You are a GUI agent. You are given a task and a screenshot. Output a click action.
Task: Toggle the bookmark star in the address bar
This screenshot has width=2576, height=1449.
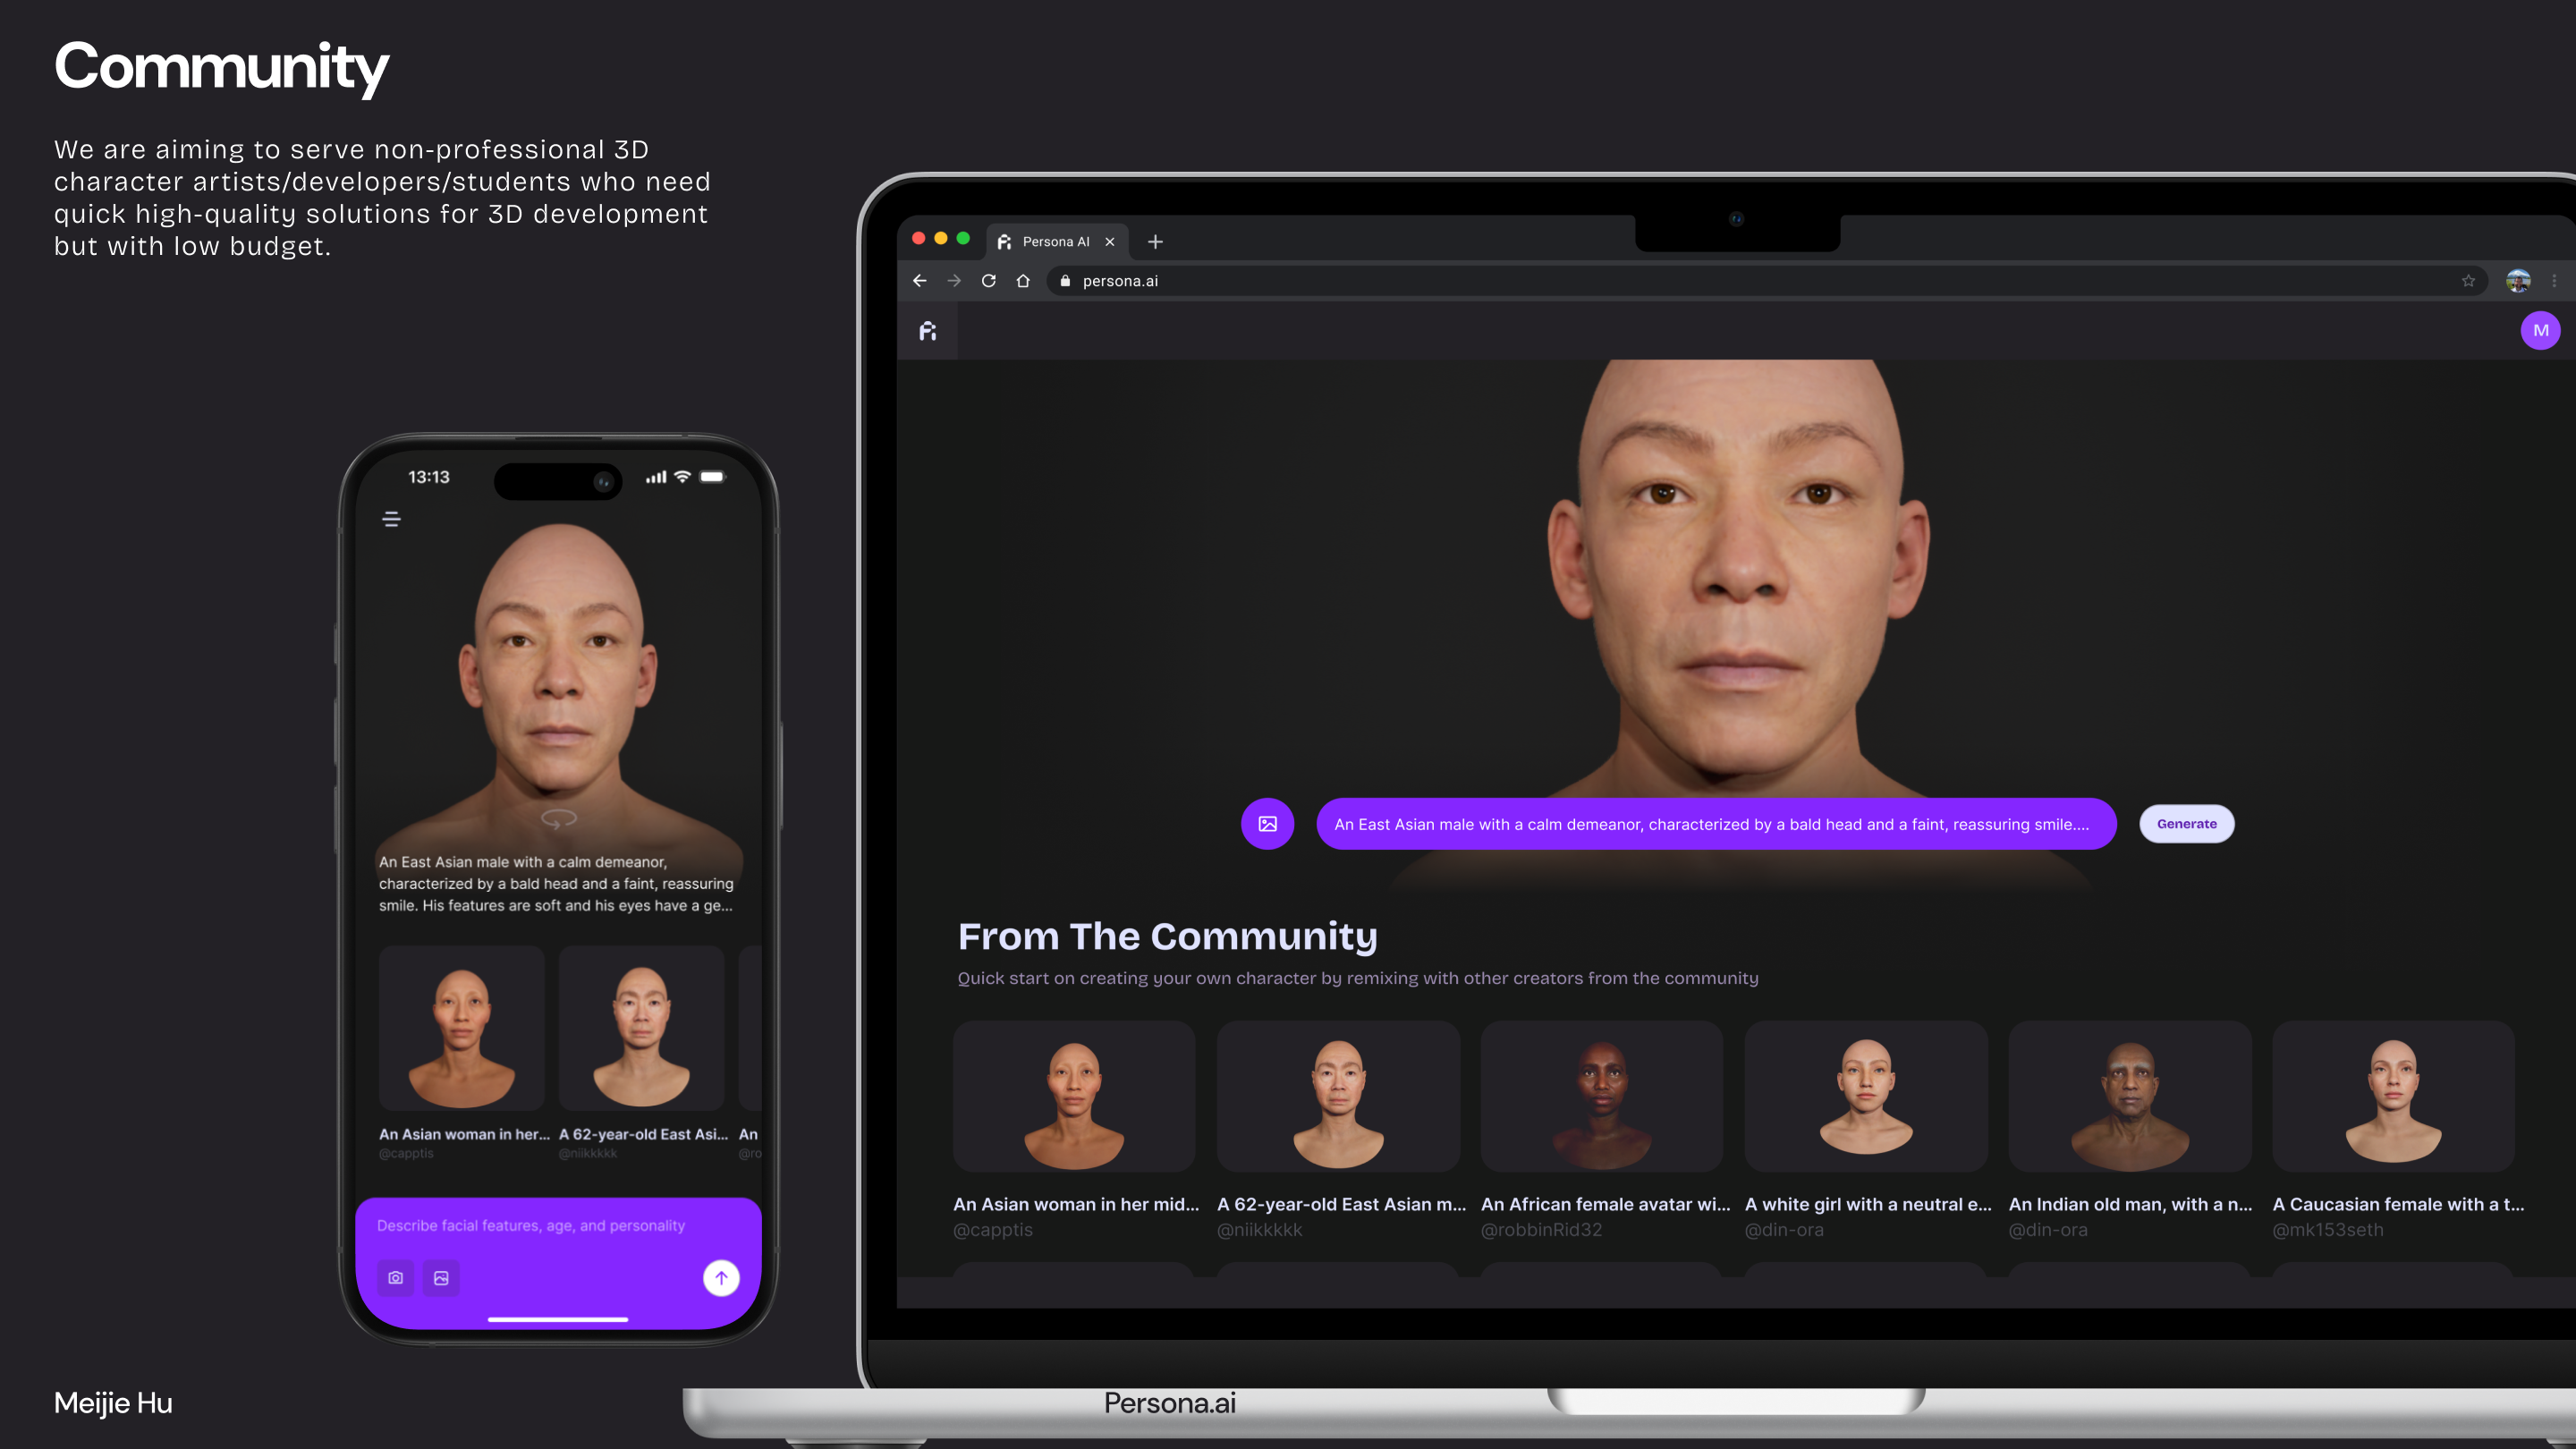[x=2468, y=281]
